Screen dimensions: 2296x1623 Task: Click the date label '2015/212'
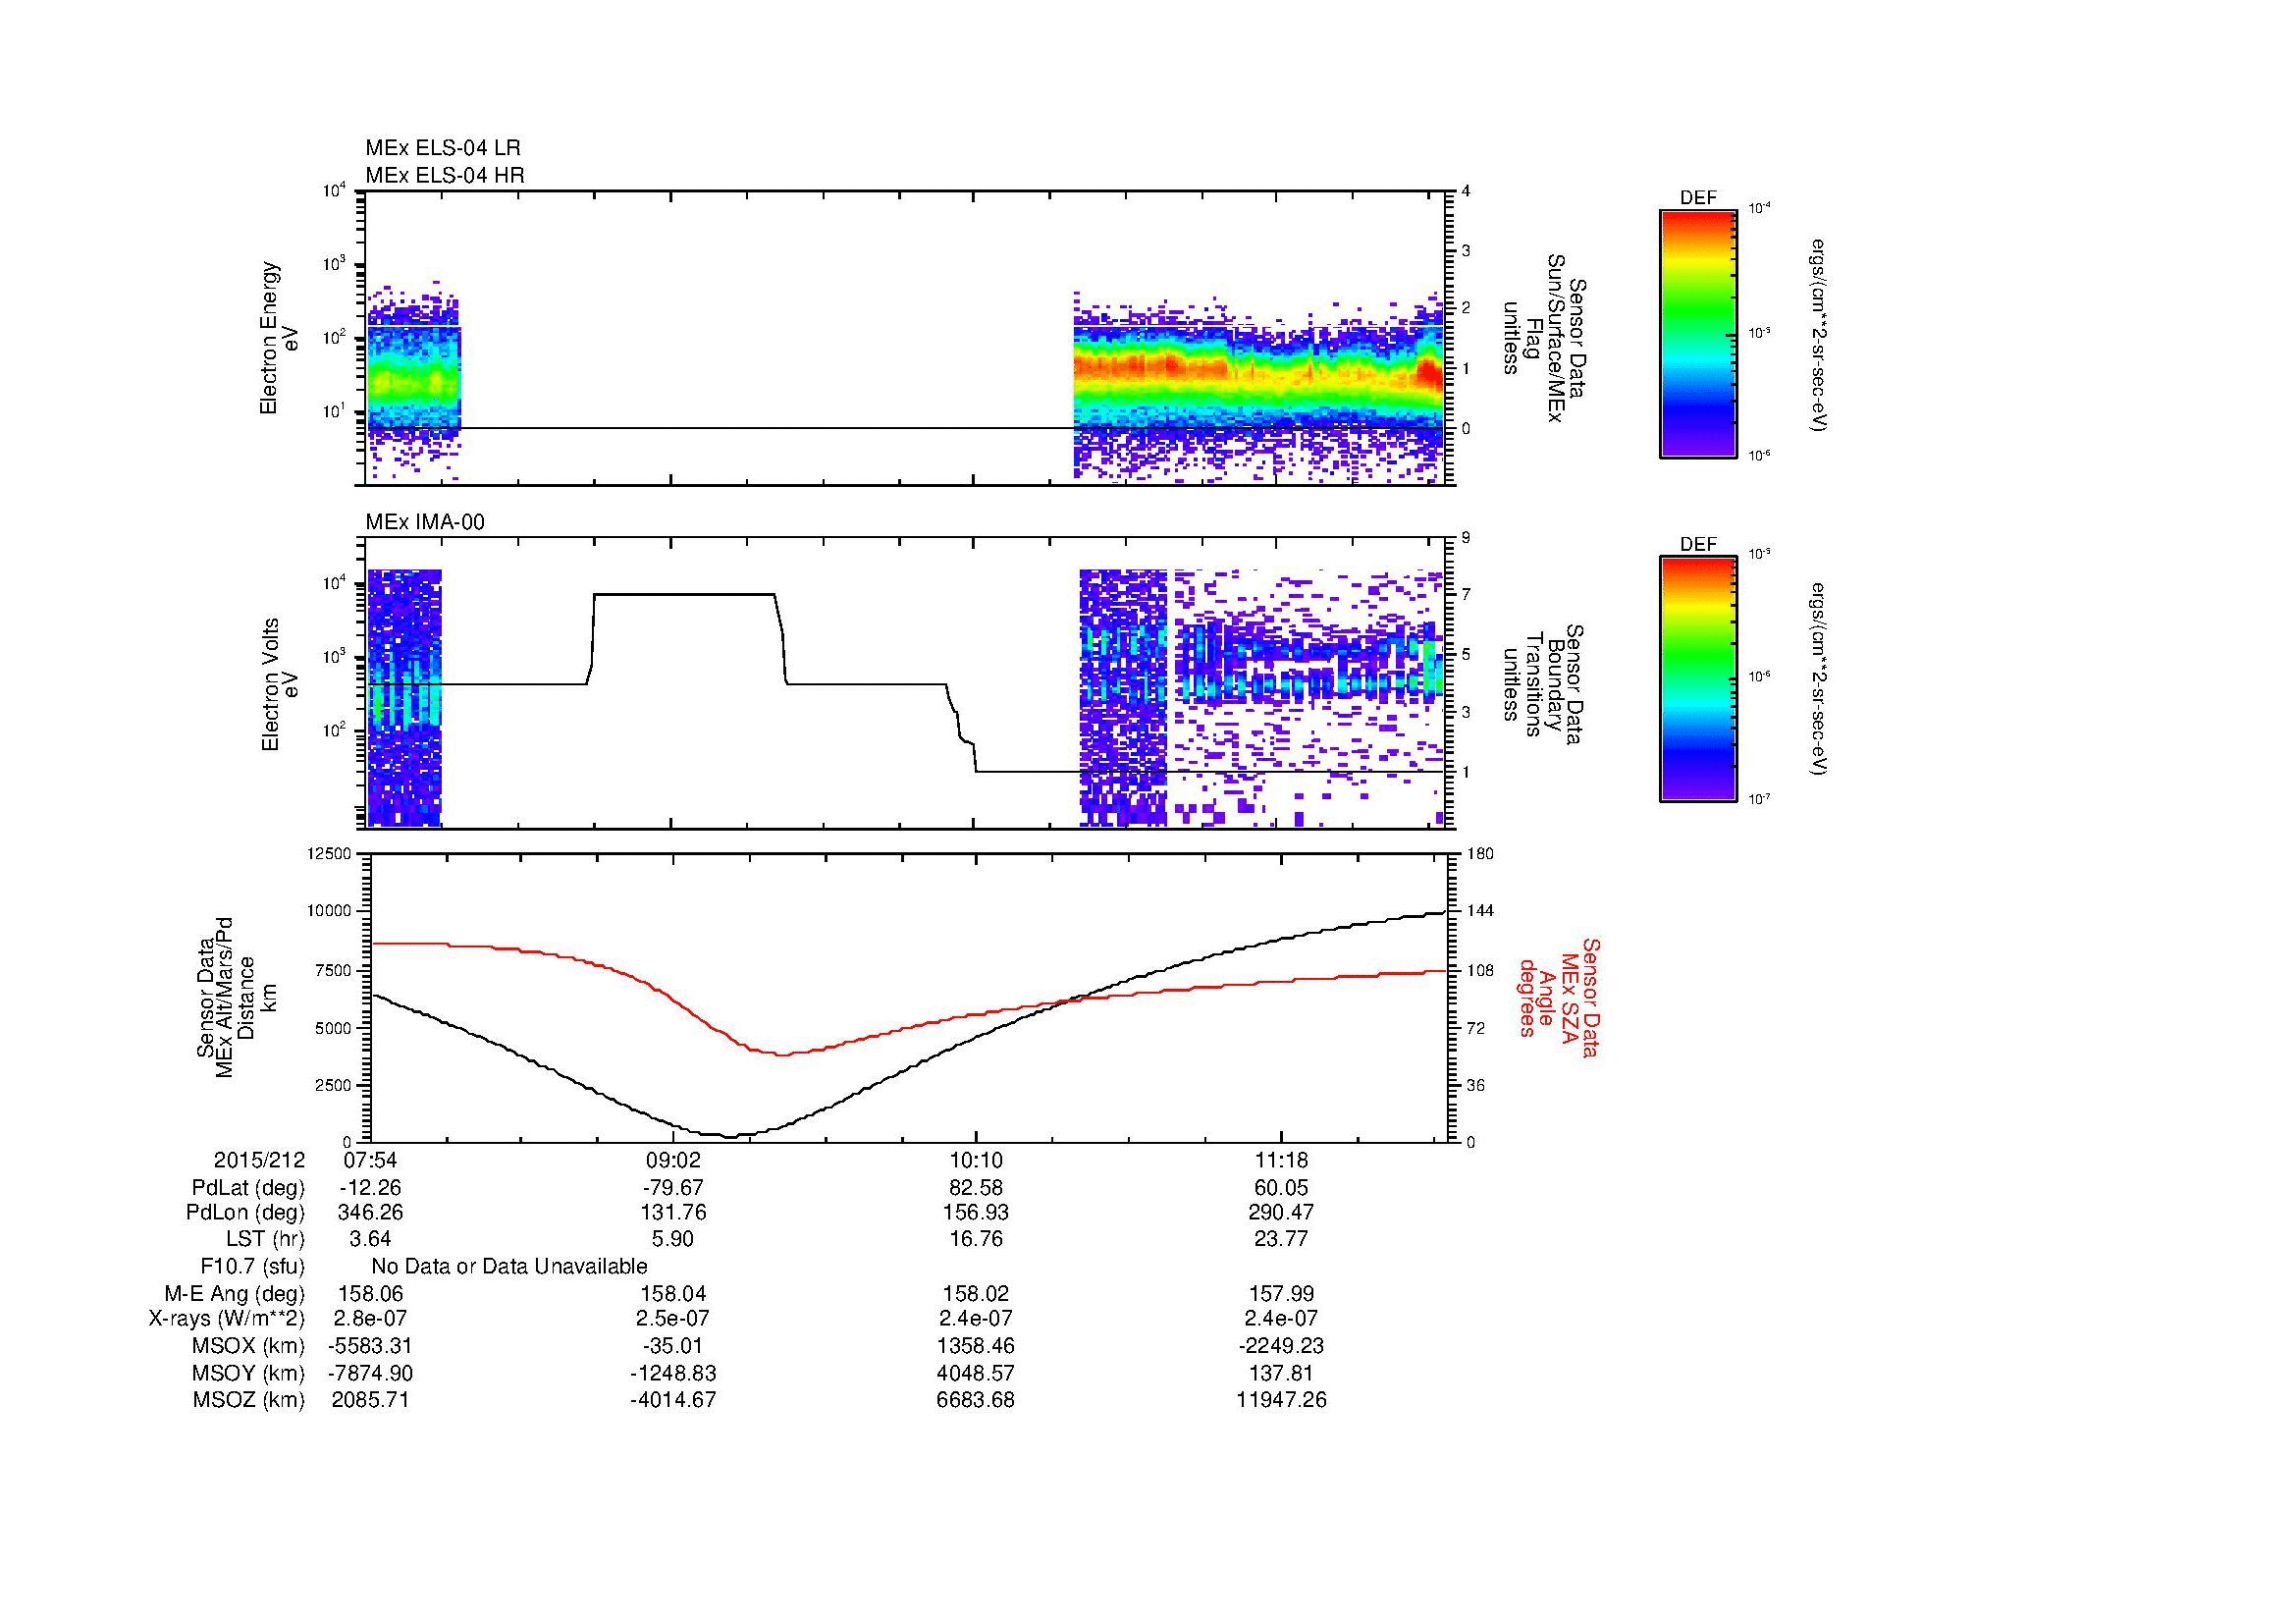click(259, 1161)
